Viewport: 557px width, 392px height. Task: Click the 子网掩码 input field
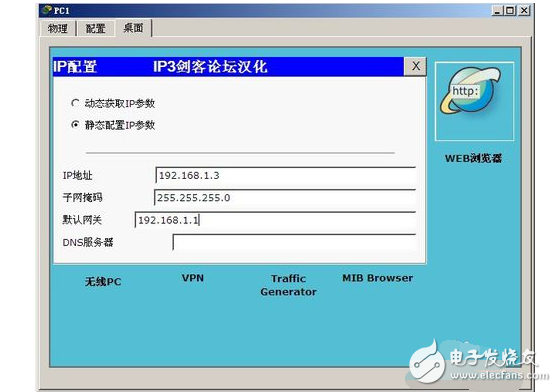coord(285,197)
